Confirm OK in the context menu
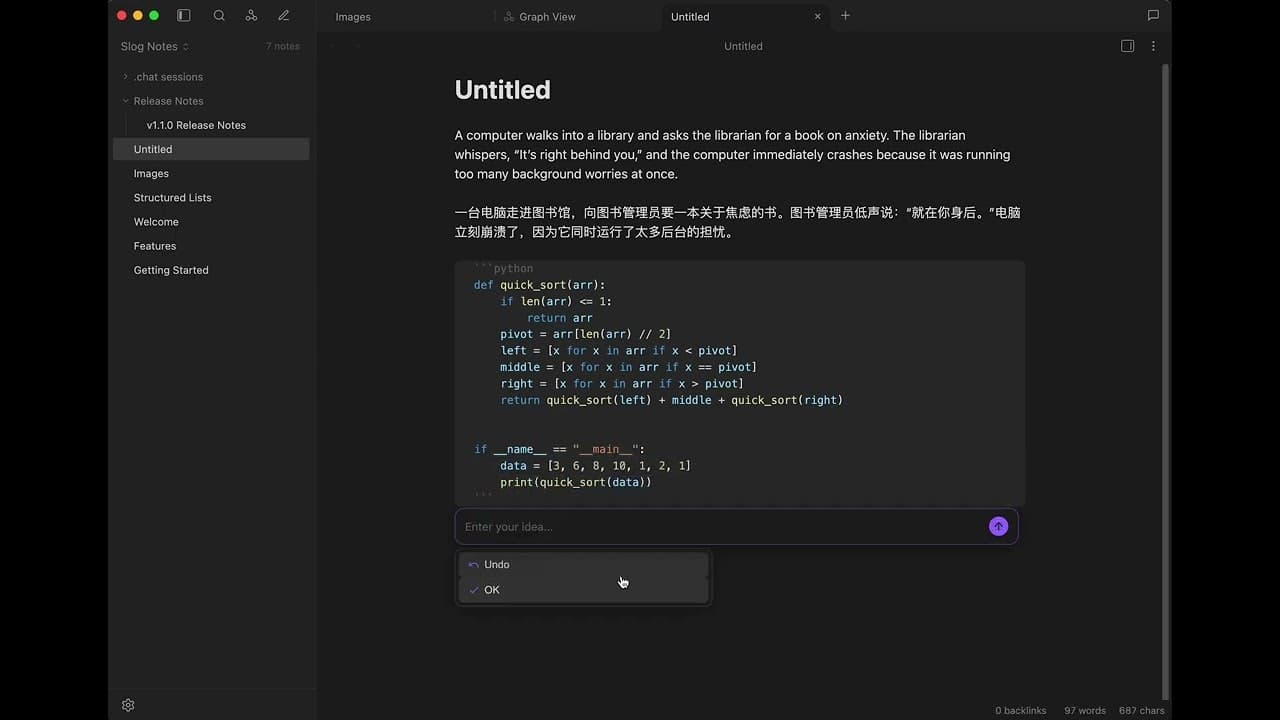 pyautogui.click(x=491, y=589)
